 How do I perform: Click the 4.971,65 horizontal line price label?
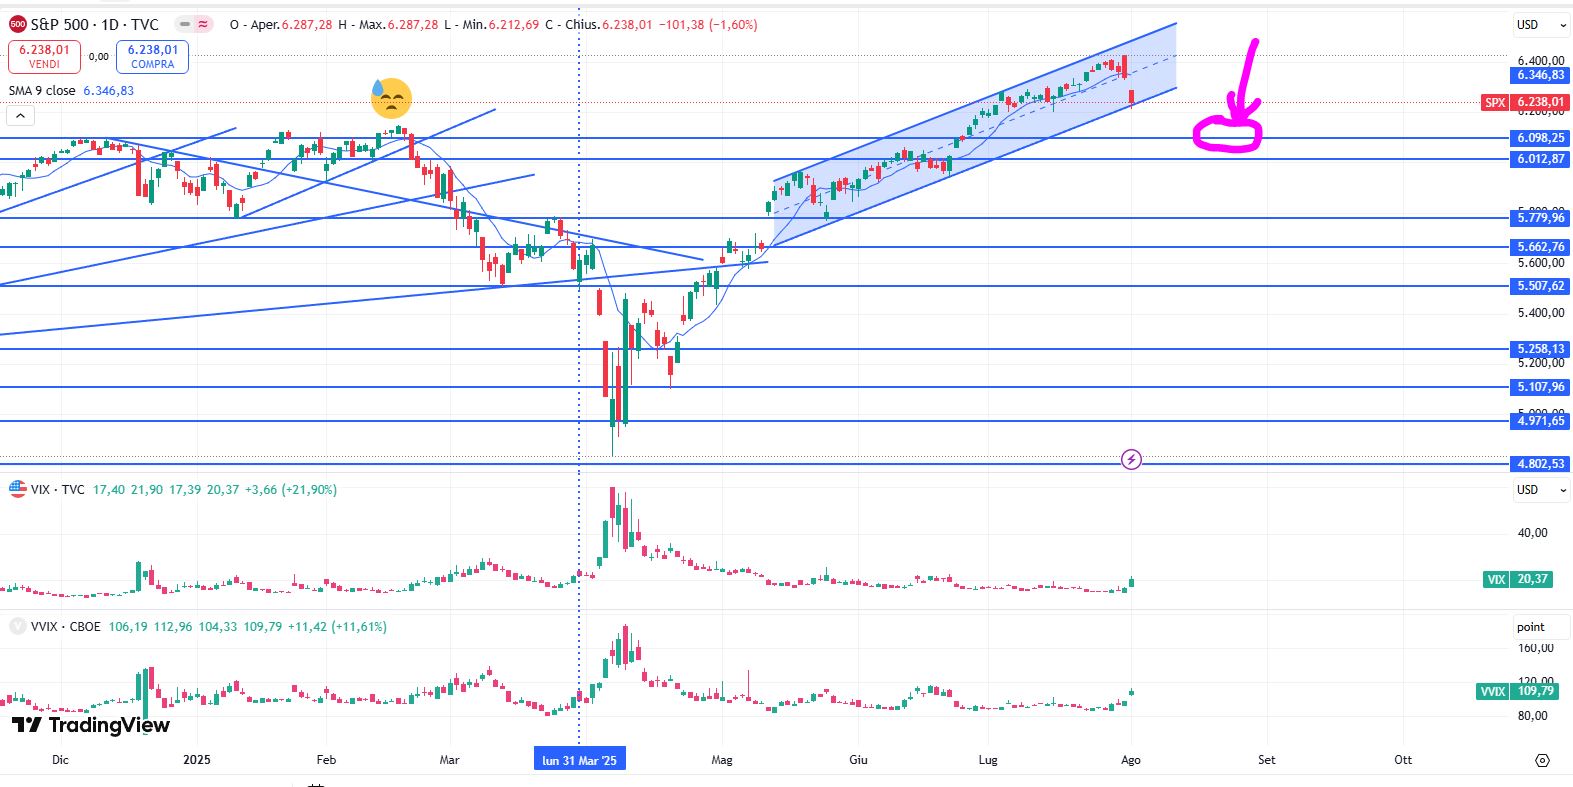[1540, 421]
